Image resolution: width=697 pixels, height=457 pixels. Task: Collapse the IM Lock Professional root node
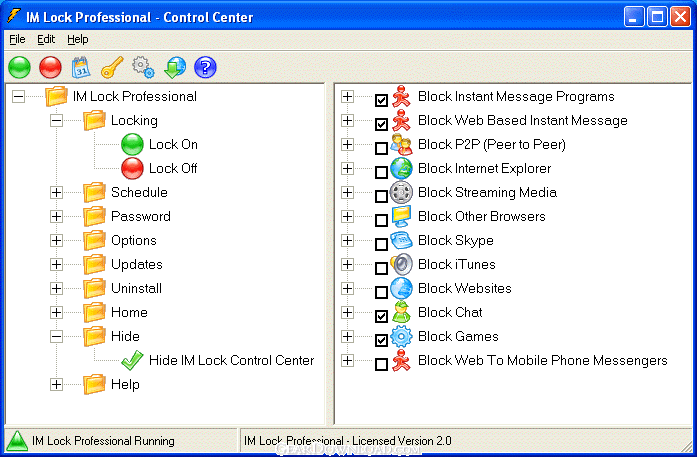pyautogui.click(x=18, y=96)
